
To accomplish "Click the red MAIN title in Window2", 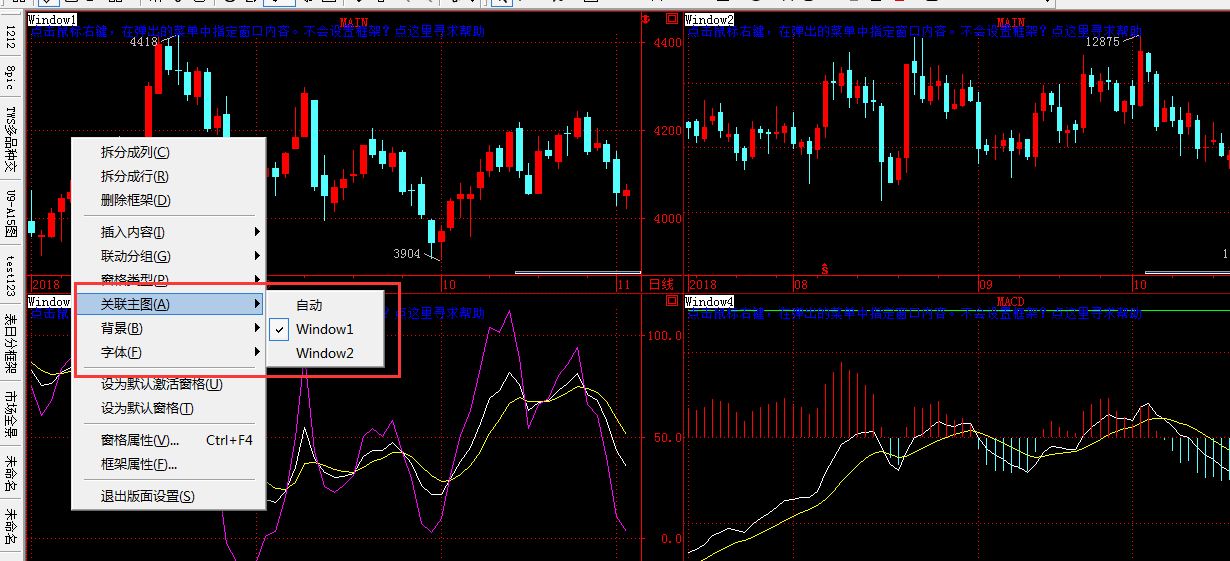I will click(1011, 22).
